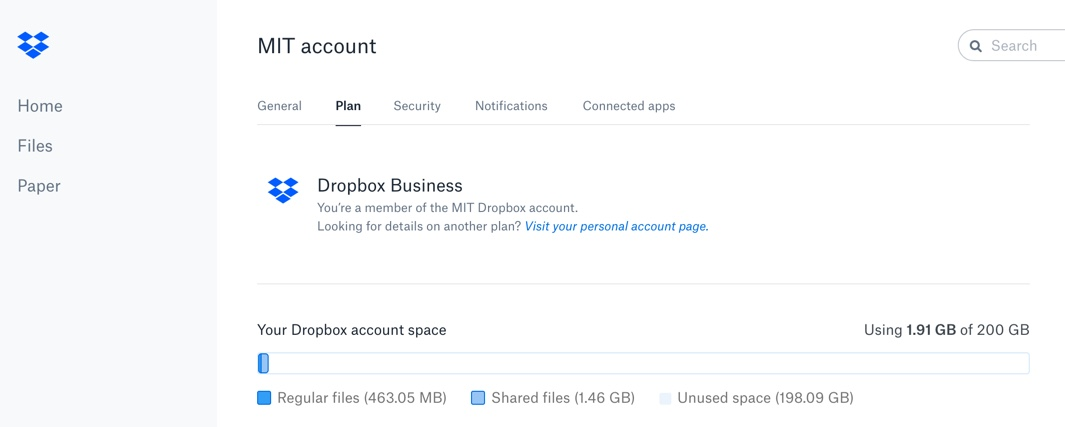Open the Notifications tab
1065x427 pixels.
pyautogui.click(x=511, y=106)
